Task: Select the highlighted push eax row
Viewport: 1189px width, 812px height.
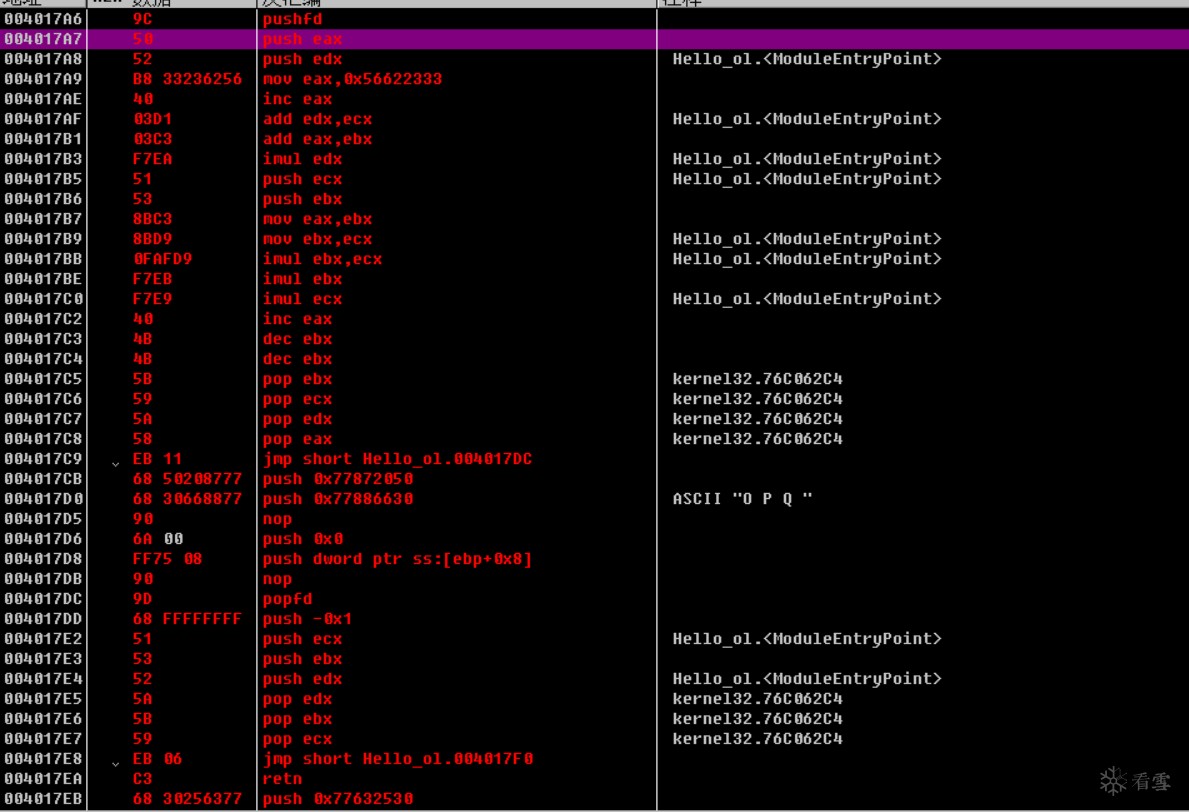Action: tap(302, 39)
